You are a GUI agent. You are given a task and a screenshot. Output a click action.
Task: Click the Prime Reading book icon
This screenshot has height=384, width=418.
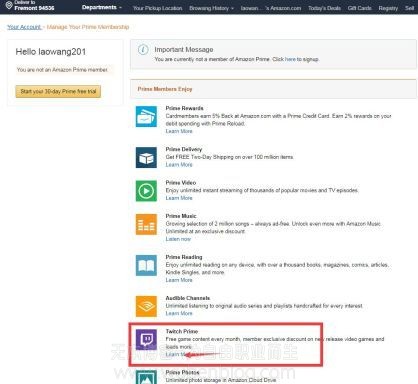146,265
